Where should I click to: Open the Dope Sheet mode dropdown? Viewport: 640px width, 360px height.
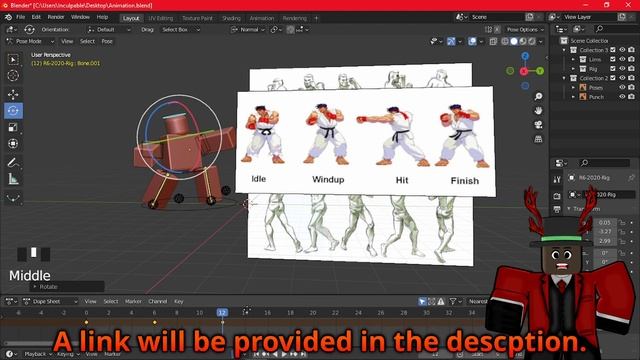(50, 302)
